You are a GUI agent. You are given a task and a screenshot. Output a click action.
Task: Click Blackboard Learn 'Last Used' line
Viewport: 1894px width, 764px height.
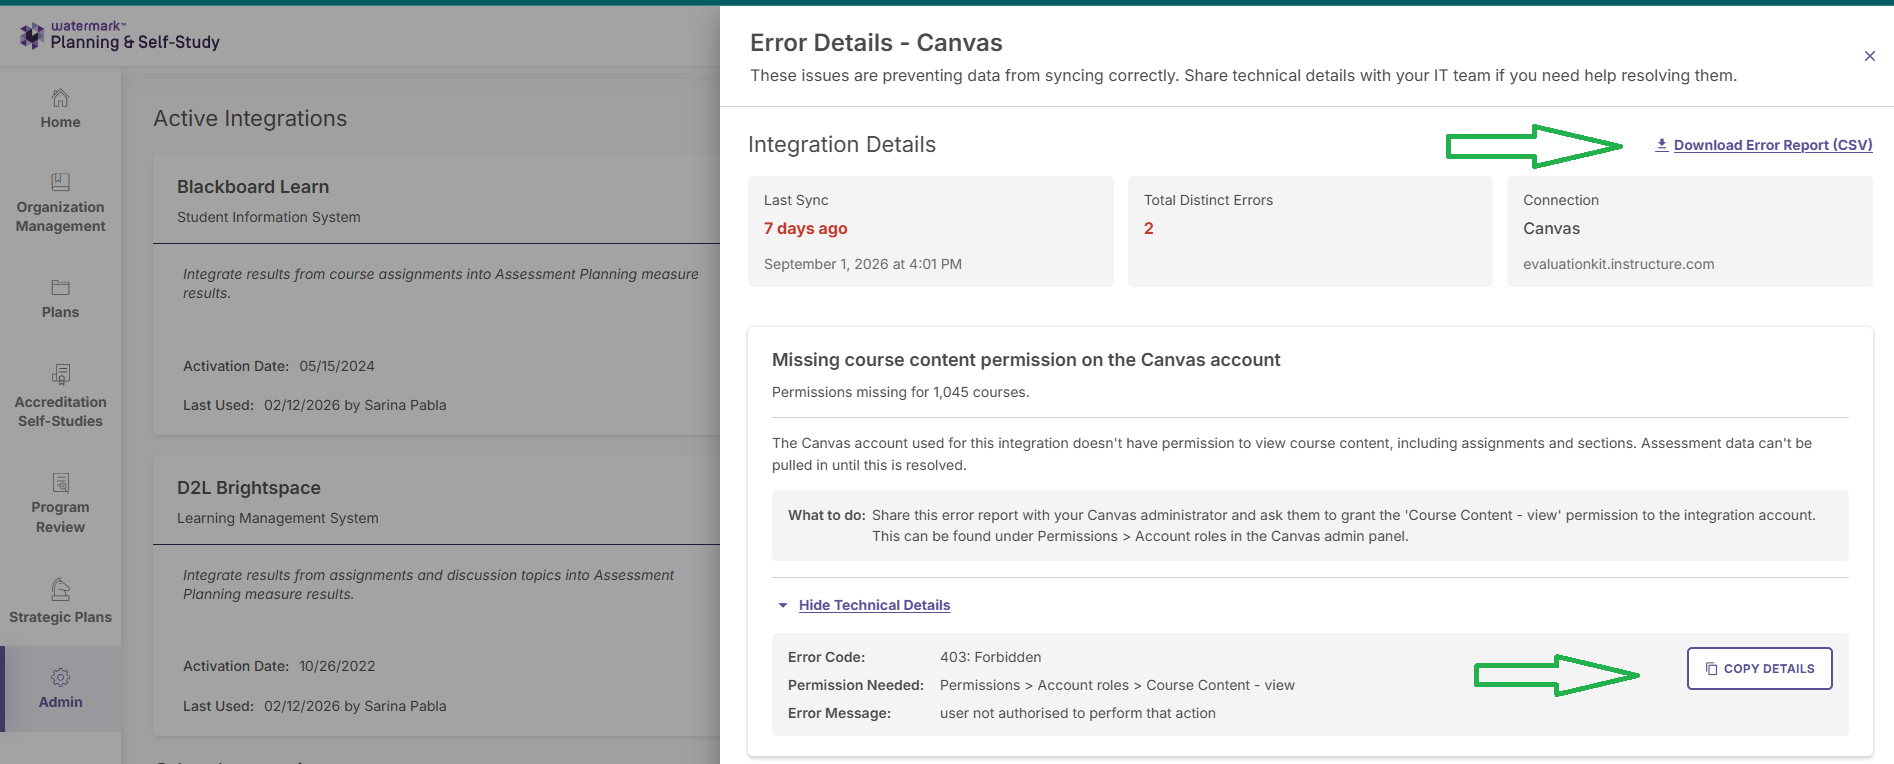315,405
